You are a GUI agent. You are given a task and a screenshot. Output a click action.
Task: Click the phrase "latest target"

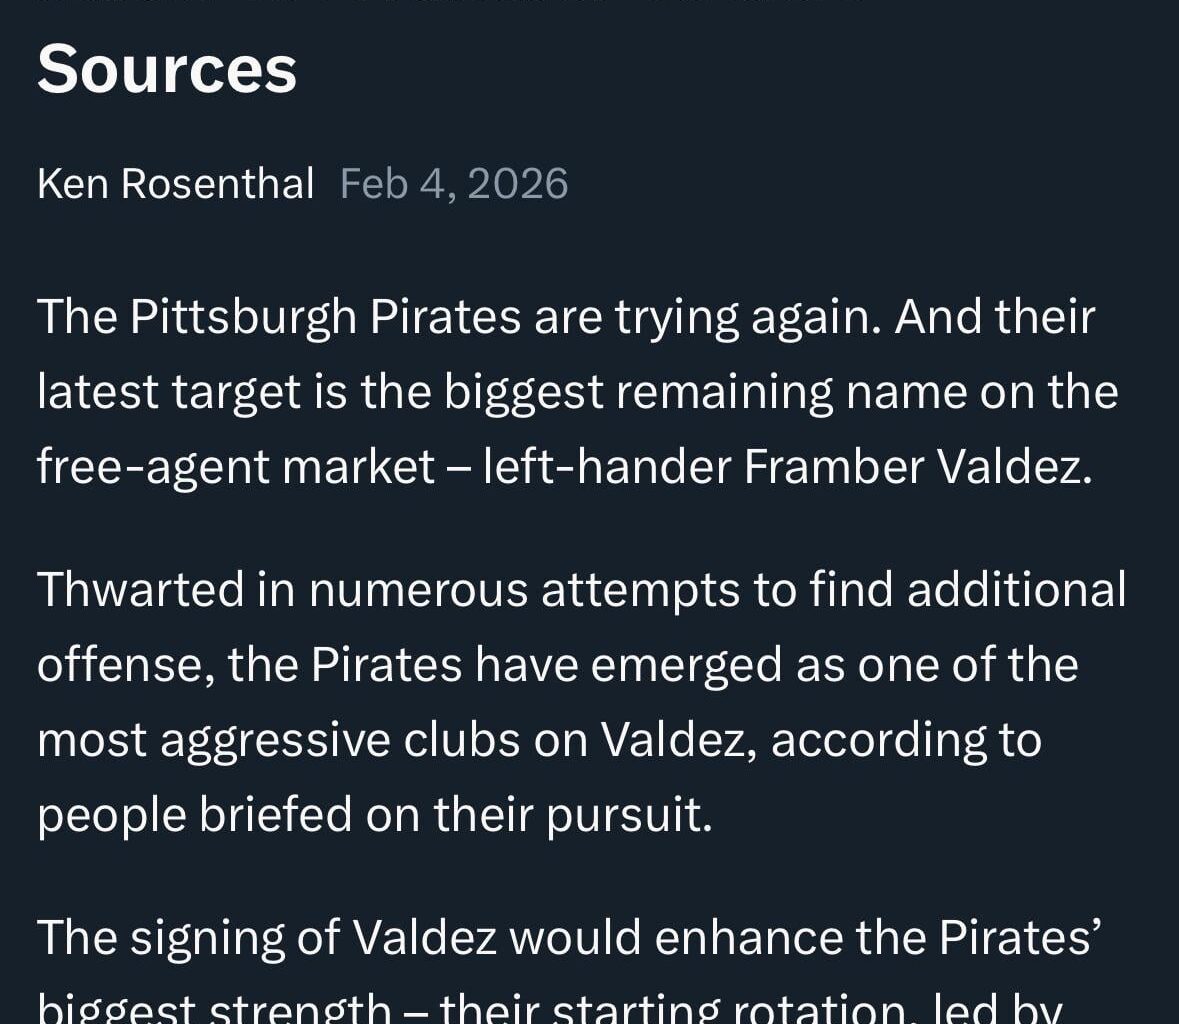tap(168, 391)
